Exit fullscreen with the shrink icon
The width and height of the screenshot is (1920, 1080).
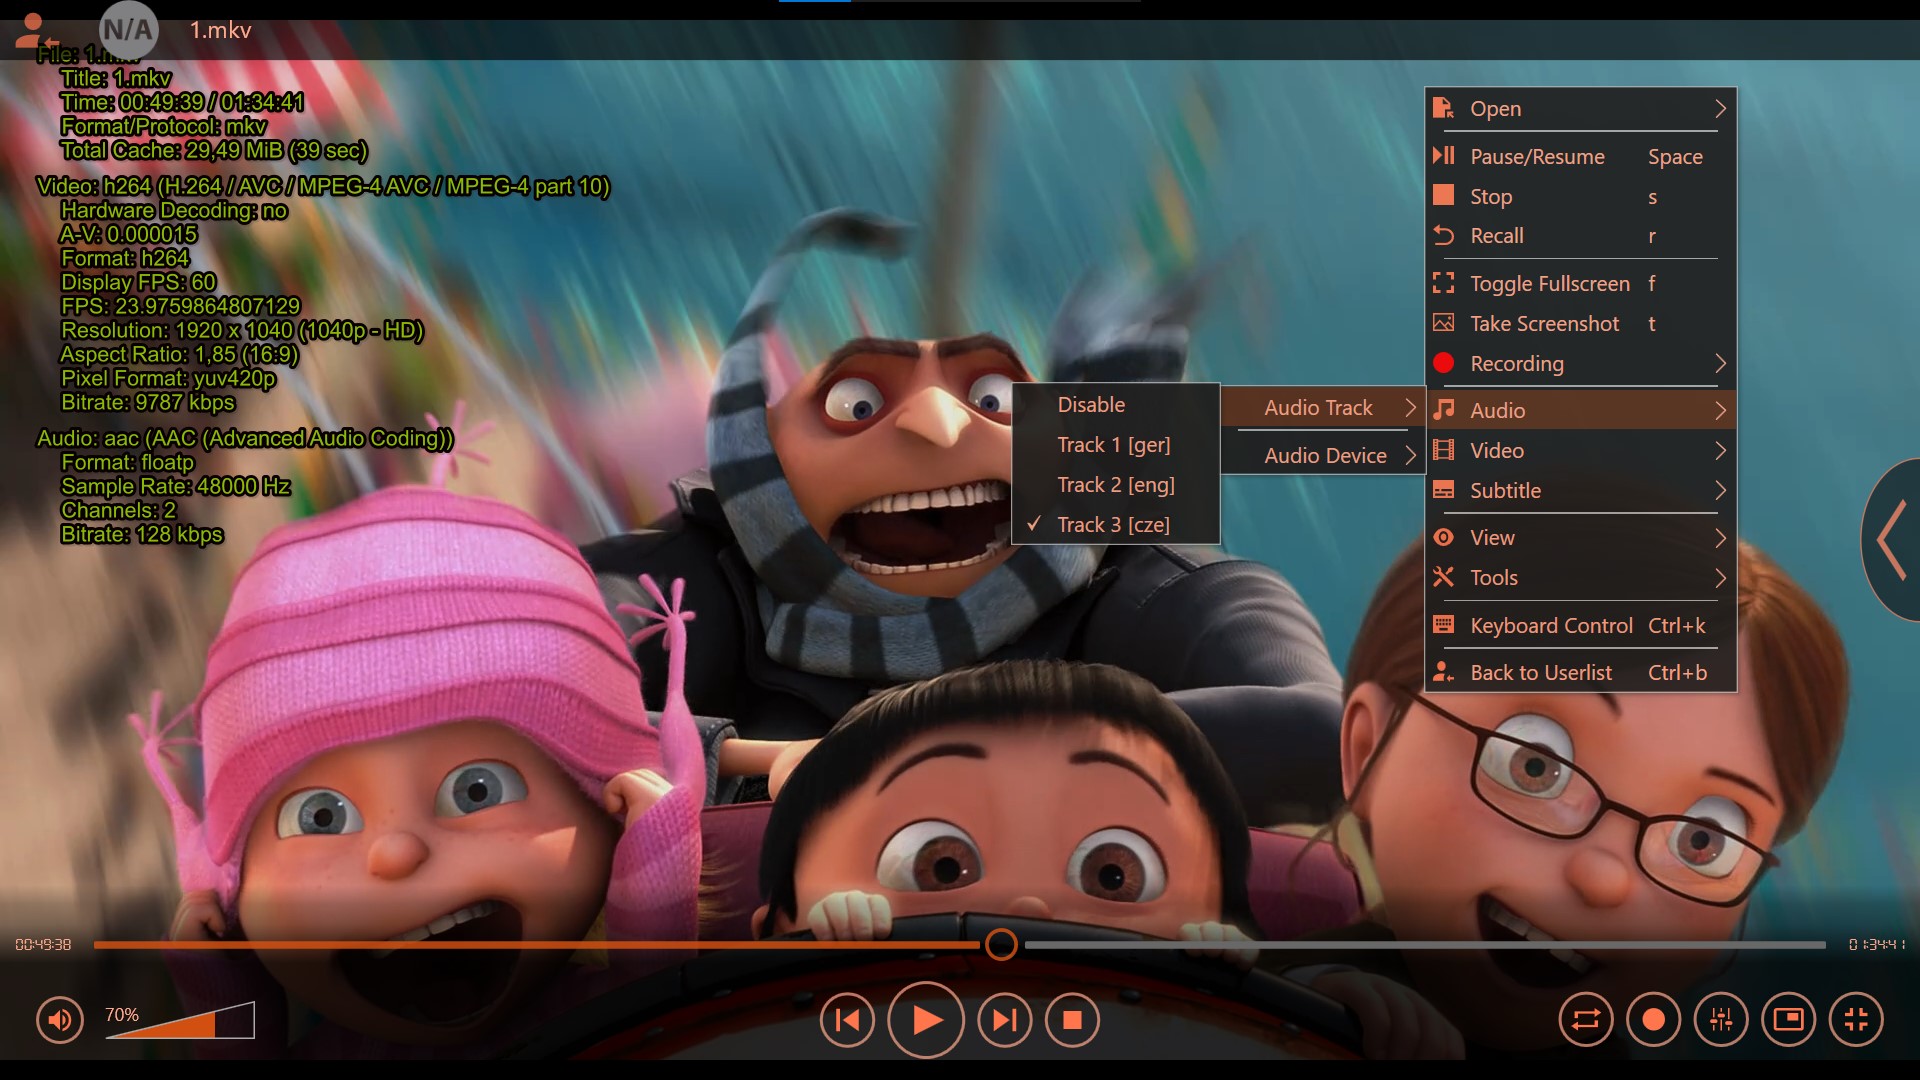point(1856,1019)
